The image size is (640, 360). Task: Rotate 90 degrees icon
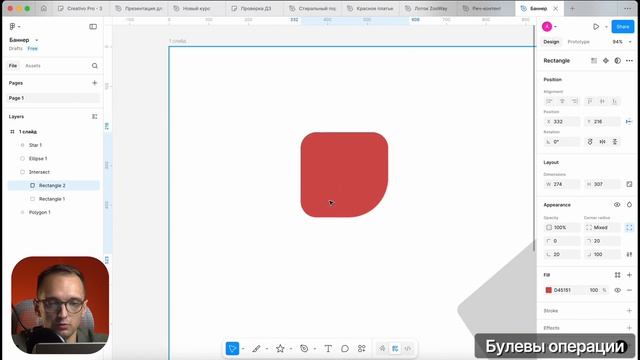click(x=590, y=142)
